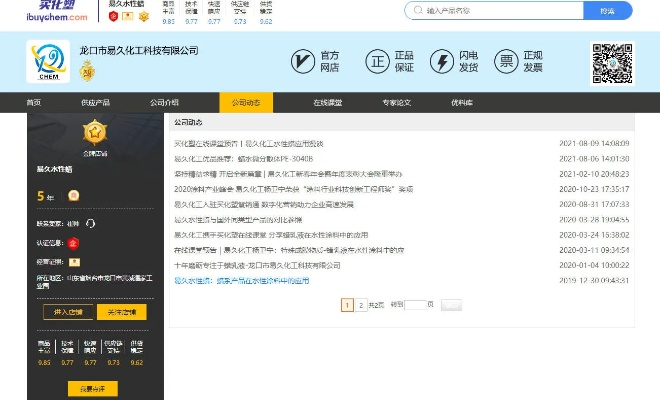This screenshot has width=660, height=400.
Task: Click the QR code image in header
Action: (612, 62)
